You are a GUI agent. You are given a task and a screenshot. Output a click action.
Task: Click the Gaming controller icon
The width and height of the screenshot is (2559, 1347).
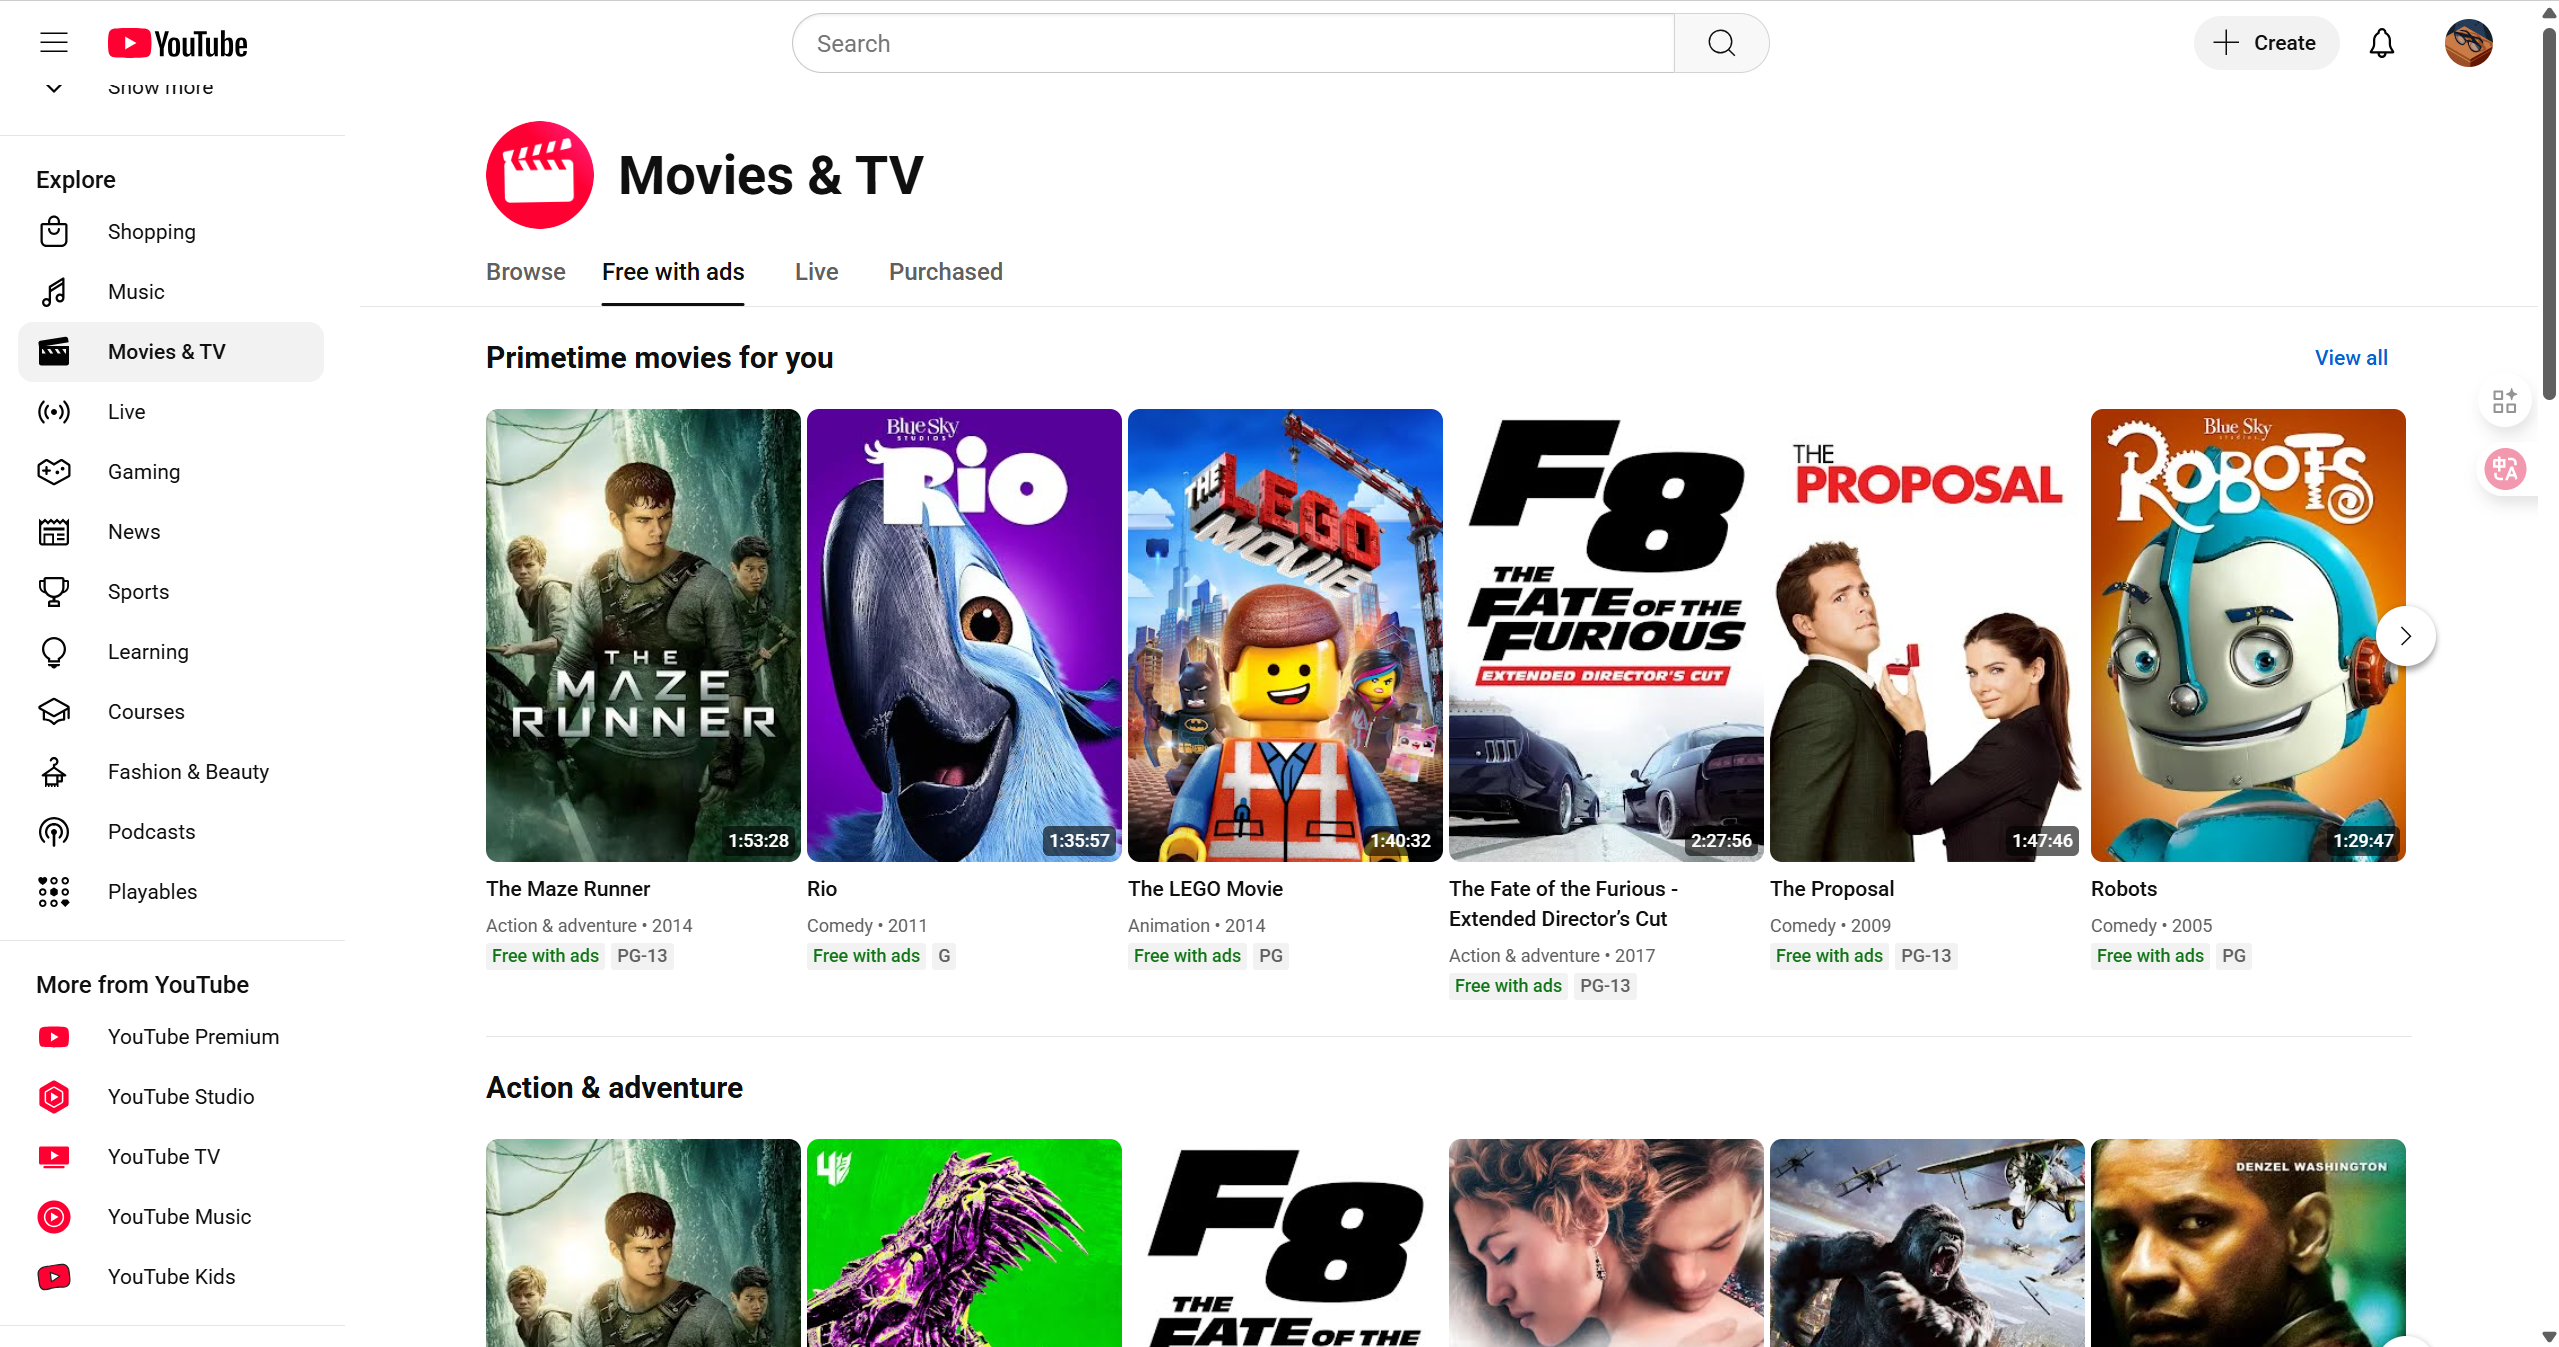pyautogui.click(x=54, y=472)
